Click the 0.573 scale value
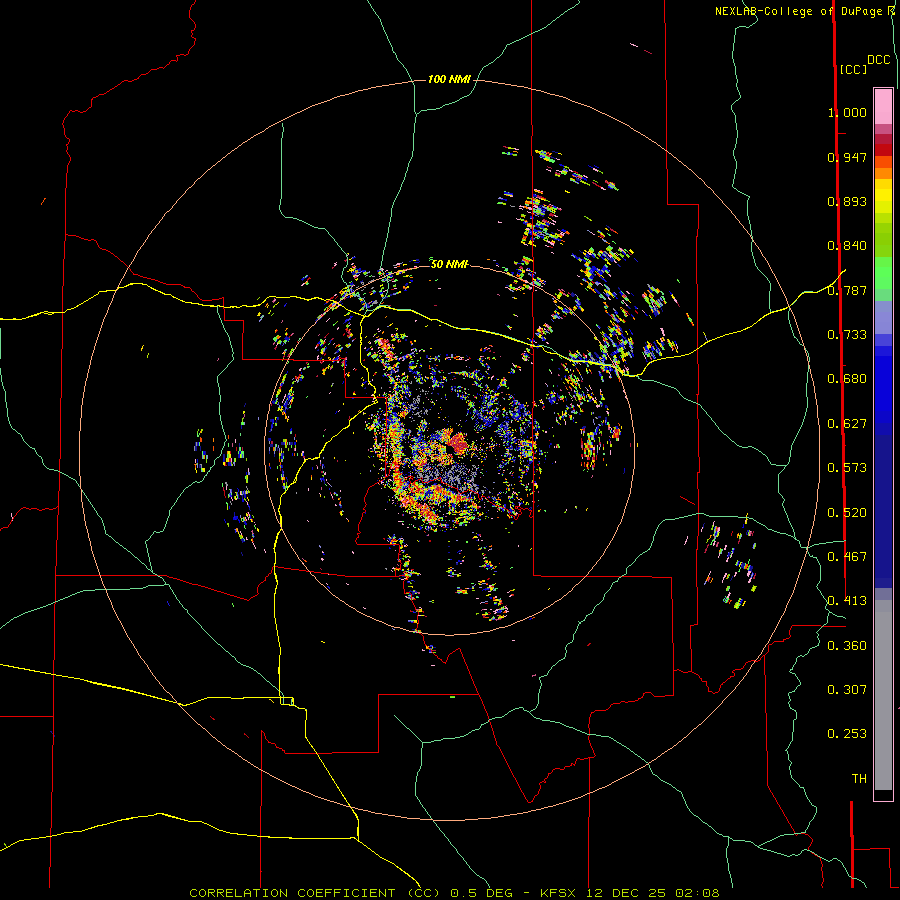The width and height of the screenshot is (900, 900). click(x=847, y=468)
